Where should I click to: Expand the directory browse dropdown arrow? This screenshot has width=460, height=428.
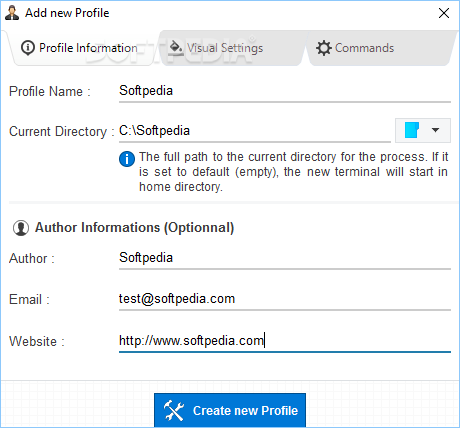point(435,130)
